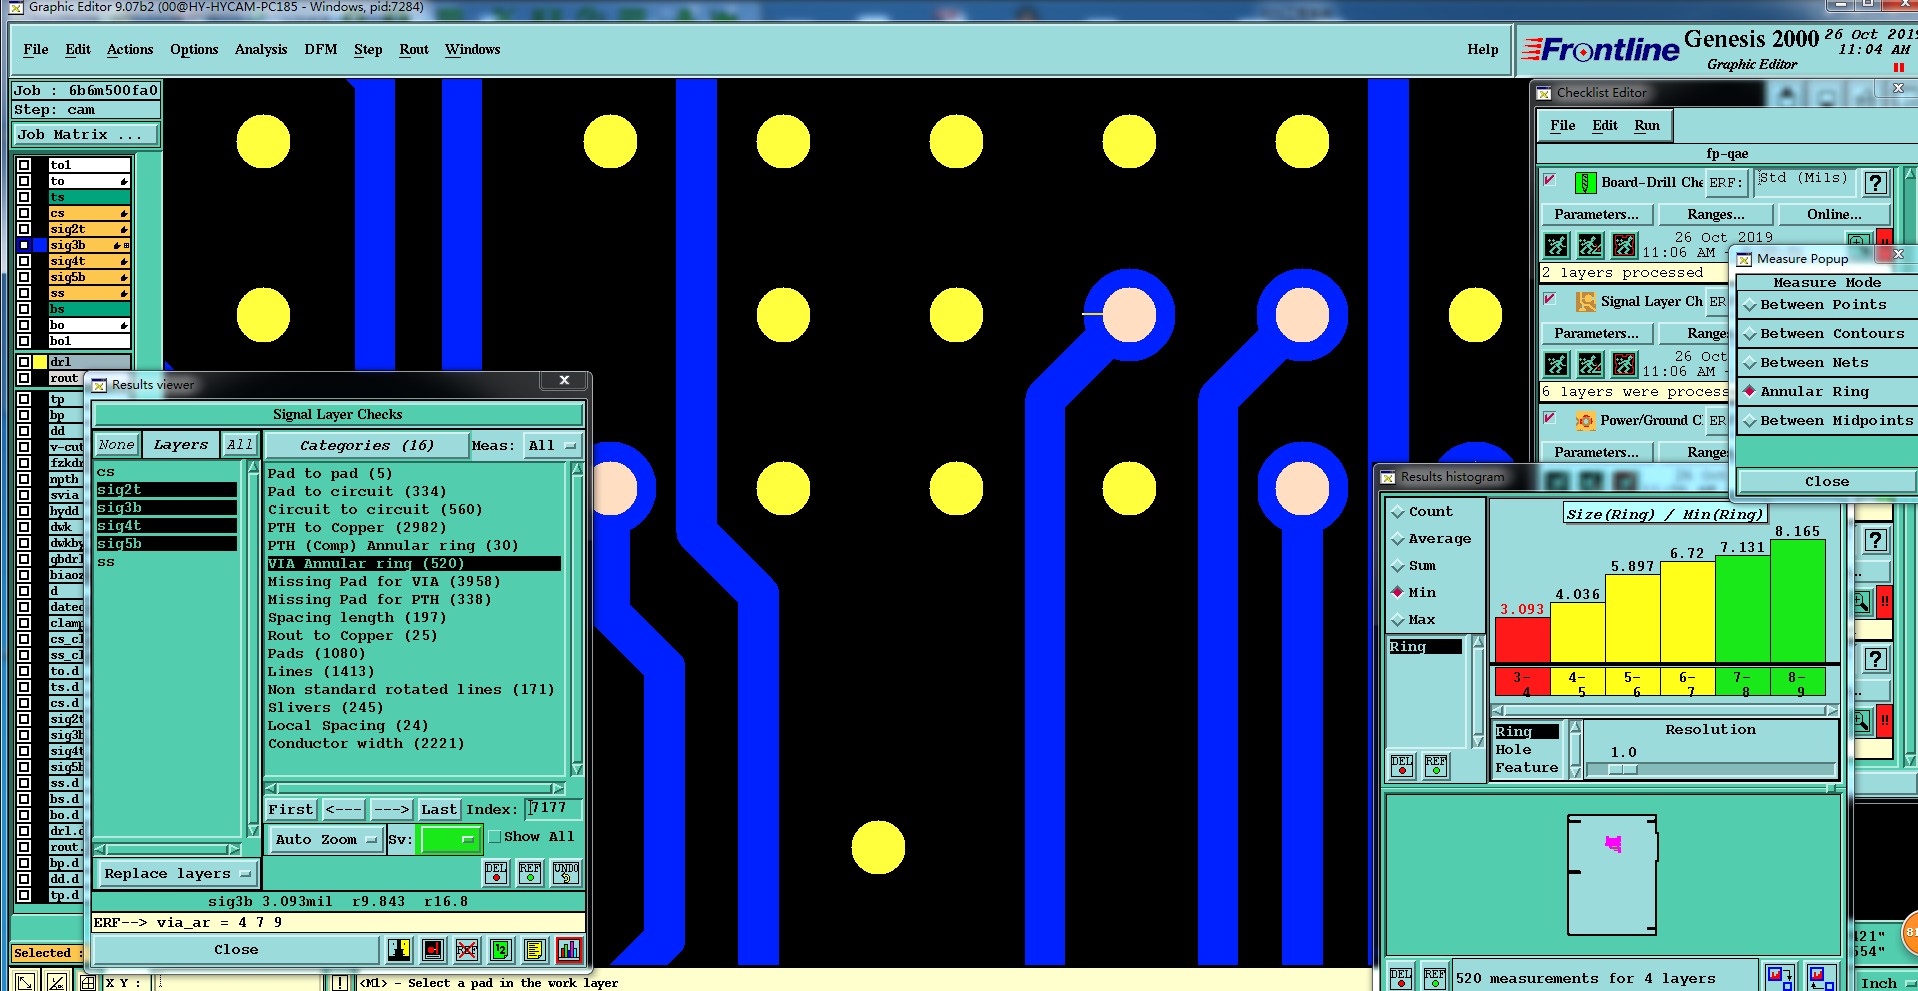
Task: Click the DEL icon beside the Ring list in histogram
Action: click(x=1402, y=766)
